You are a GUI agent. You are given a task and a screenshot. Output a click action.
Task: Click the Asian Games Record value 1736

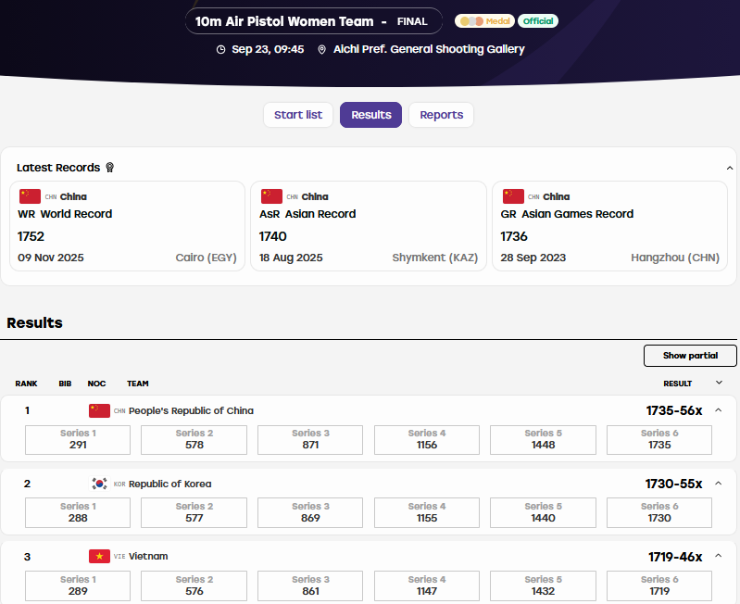click(514, 236)
